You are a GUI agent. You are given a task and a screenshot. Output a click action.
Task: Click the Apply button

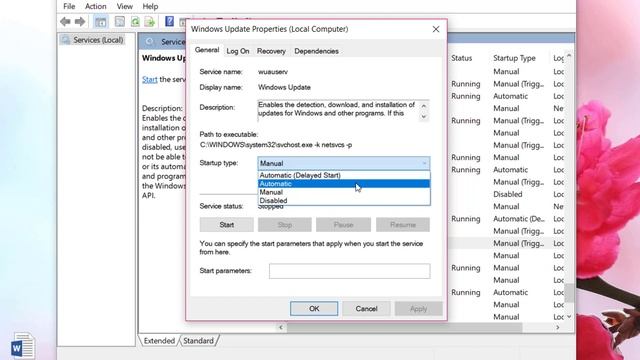click(418, 309)
